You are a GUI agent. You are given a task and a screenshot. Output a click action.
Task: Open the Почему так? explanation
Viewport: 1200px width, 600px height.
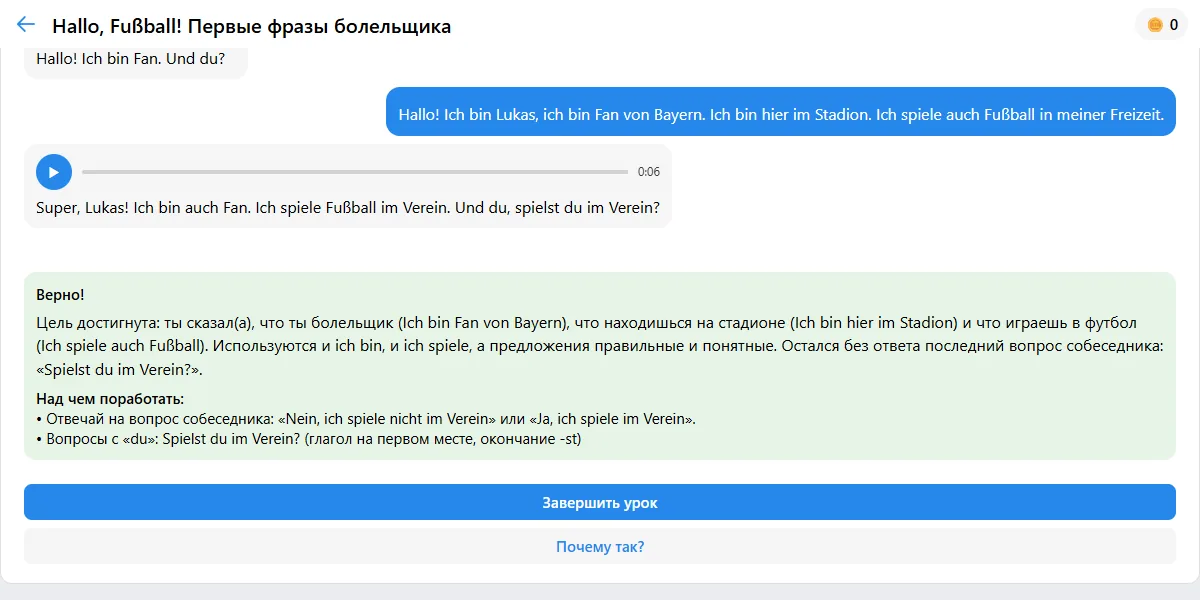[600, 547]
